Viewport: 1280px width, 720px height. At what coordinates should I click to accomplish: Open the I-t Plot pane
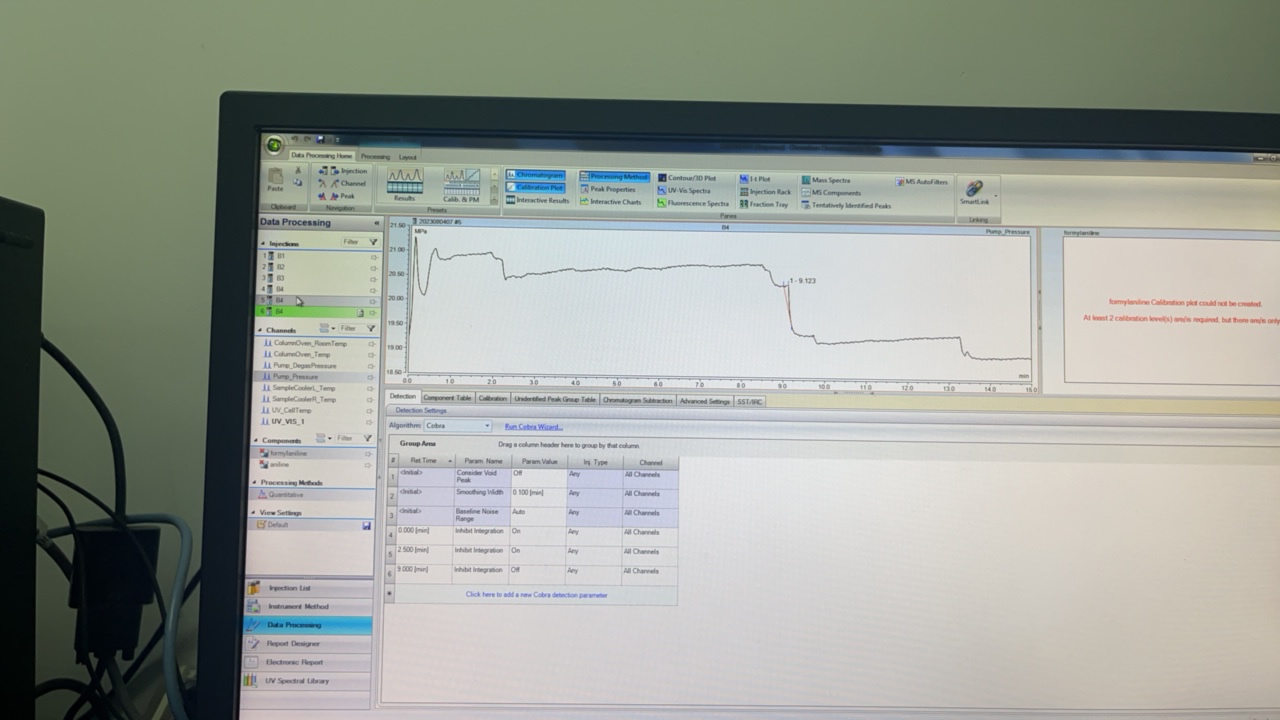pyautogui.click(x=755, y=179)
